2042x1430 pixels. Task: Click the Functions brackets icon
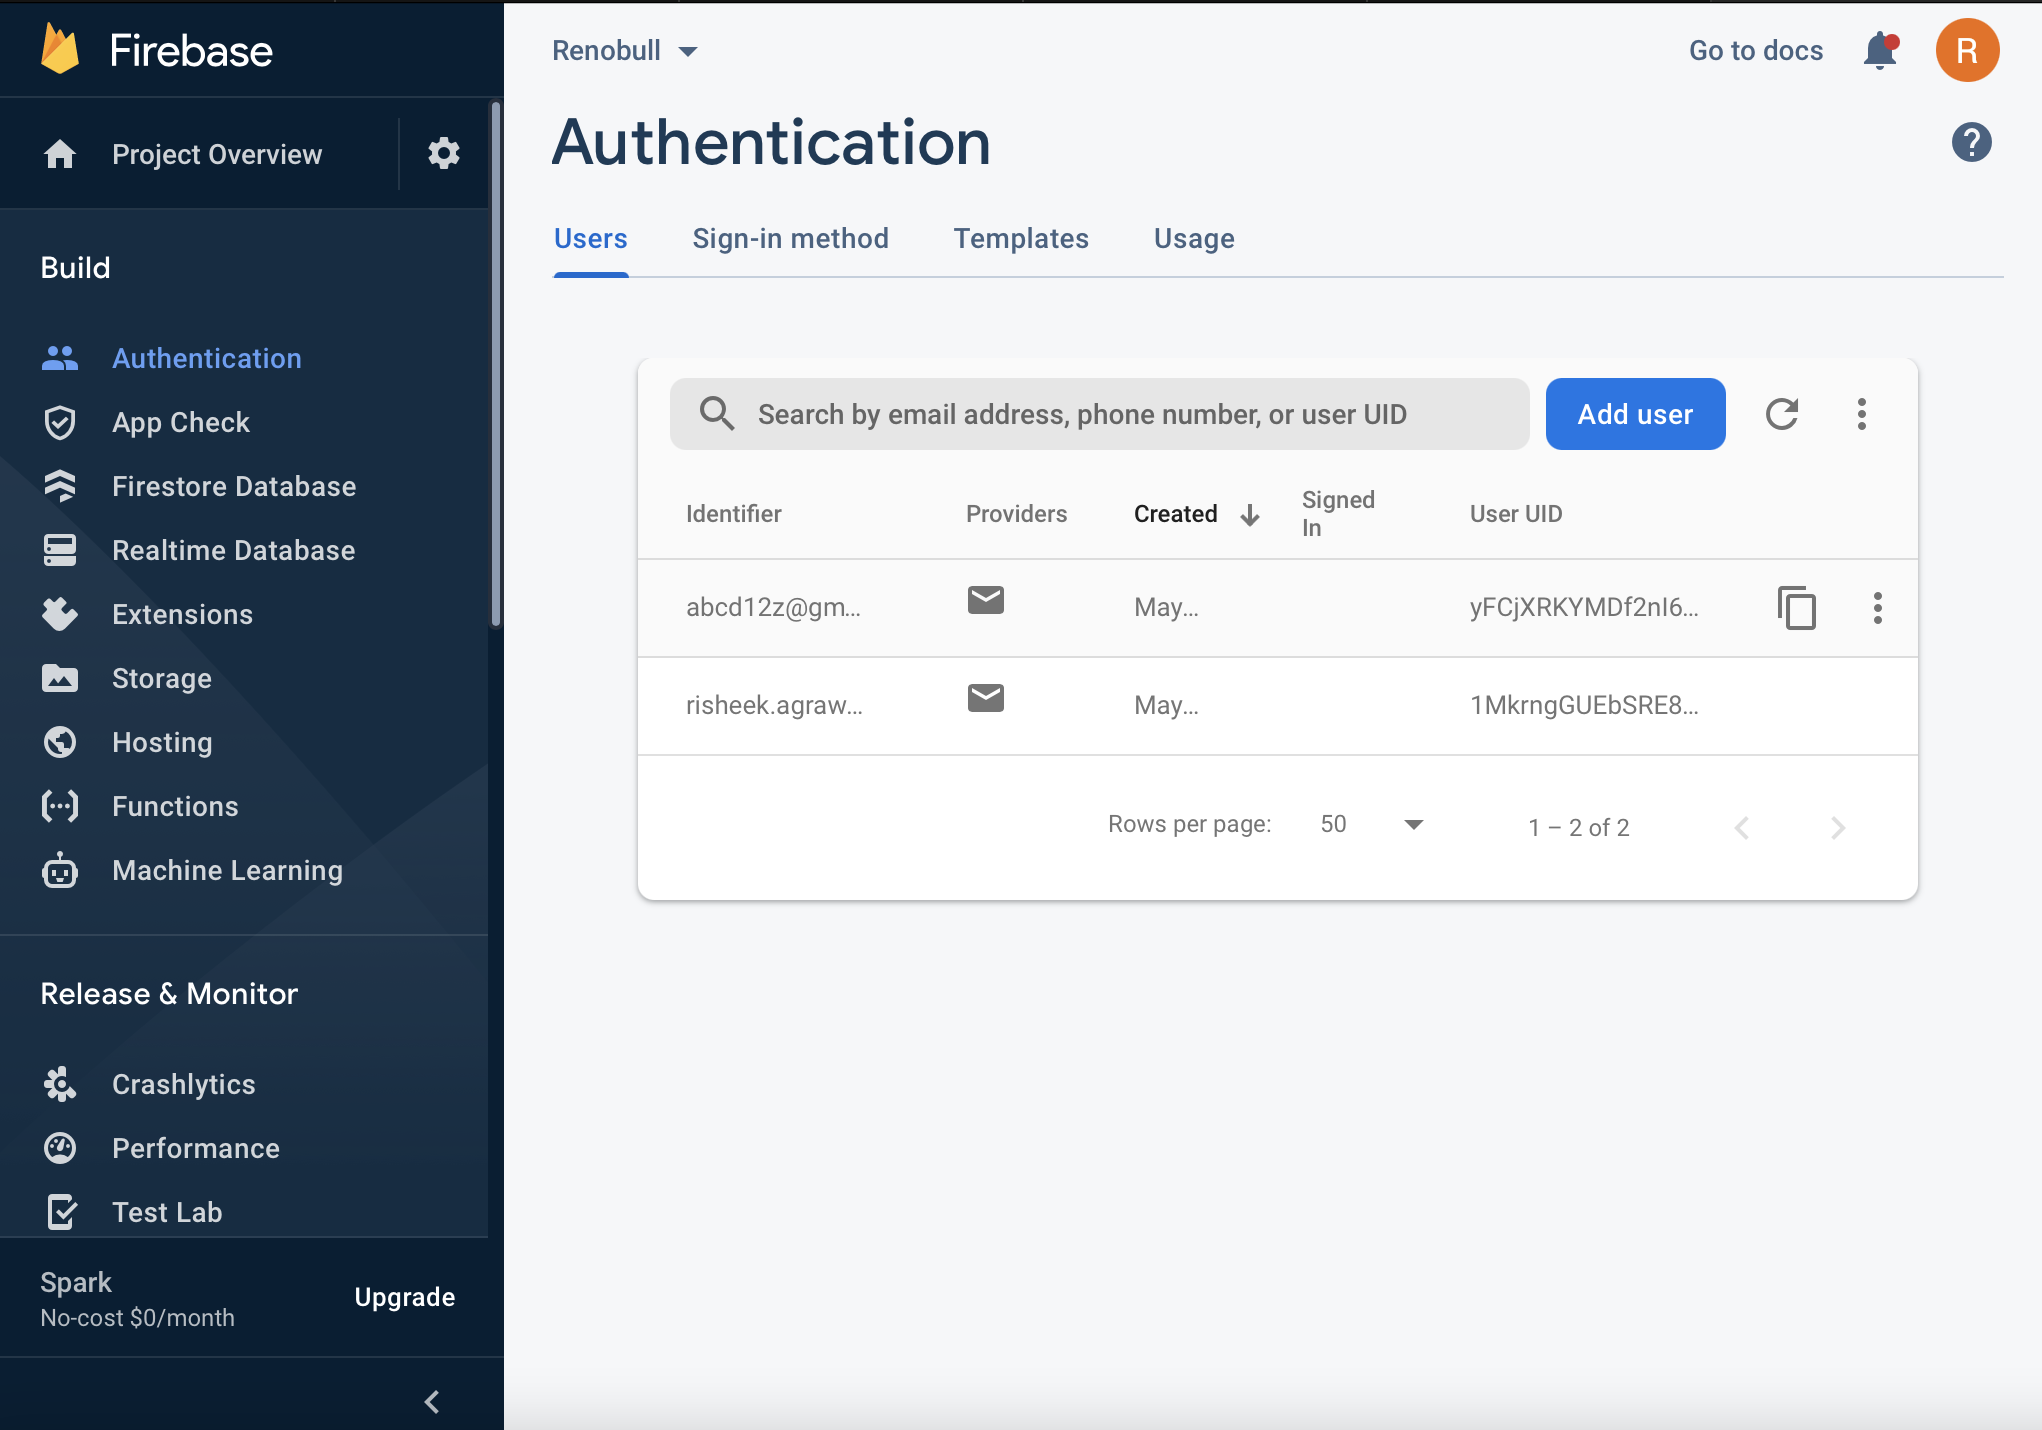(60, 806)
